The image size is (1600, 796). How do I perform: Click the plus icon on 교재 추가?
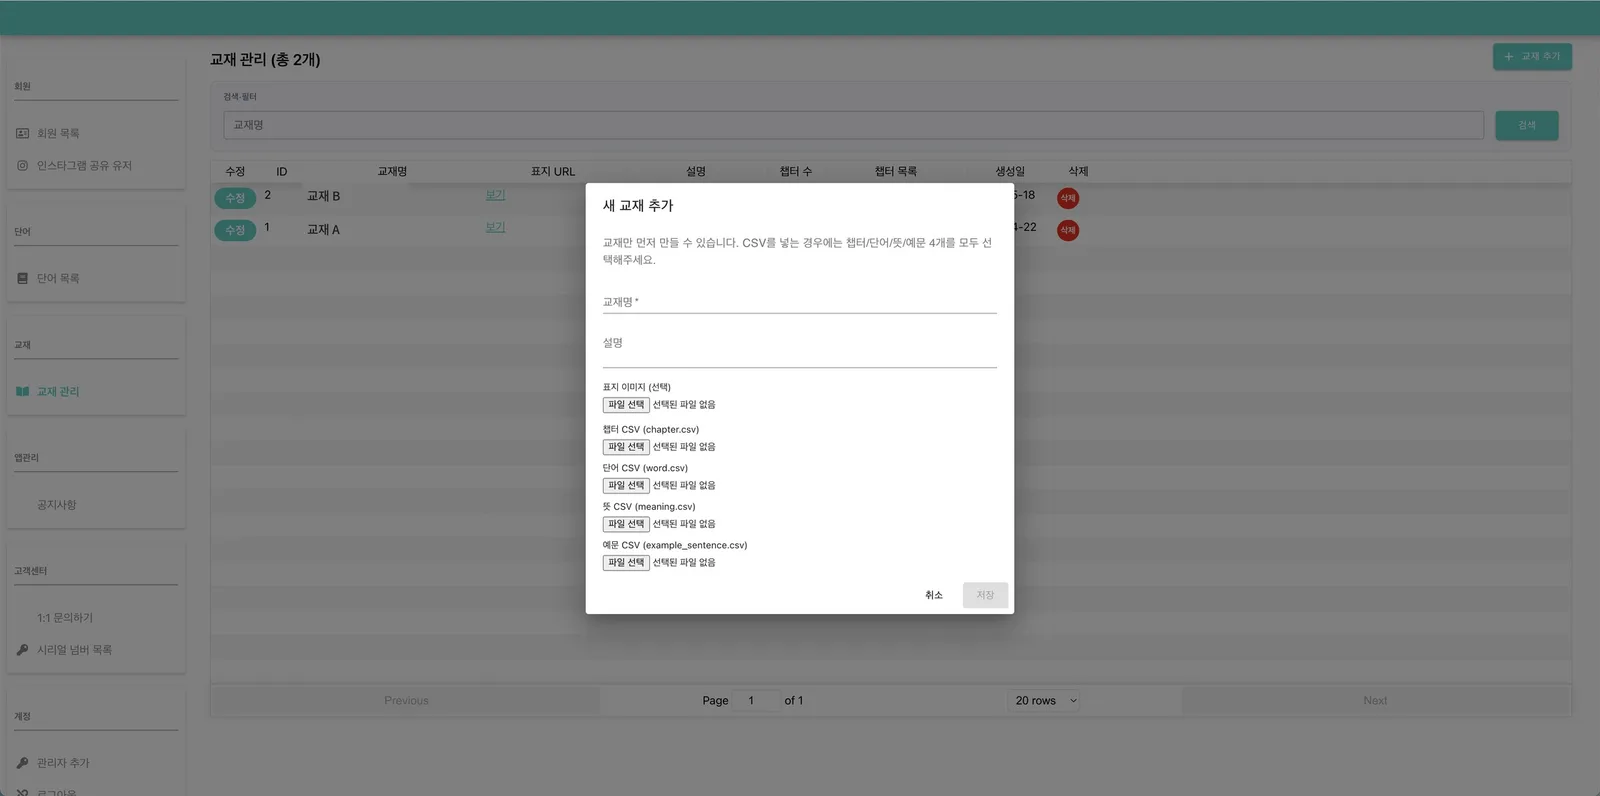pos(1509,57)
